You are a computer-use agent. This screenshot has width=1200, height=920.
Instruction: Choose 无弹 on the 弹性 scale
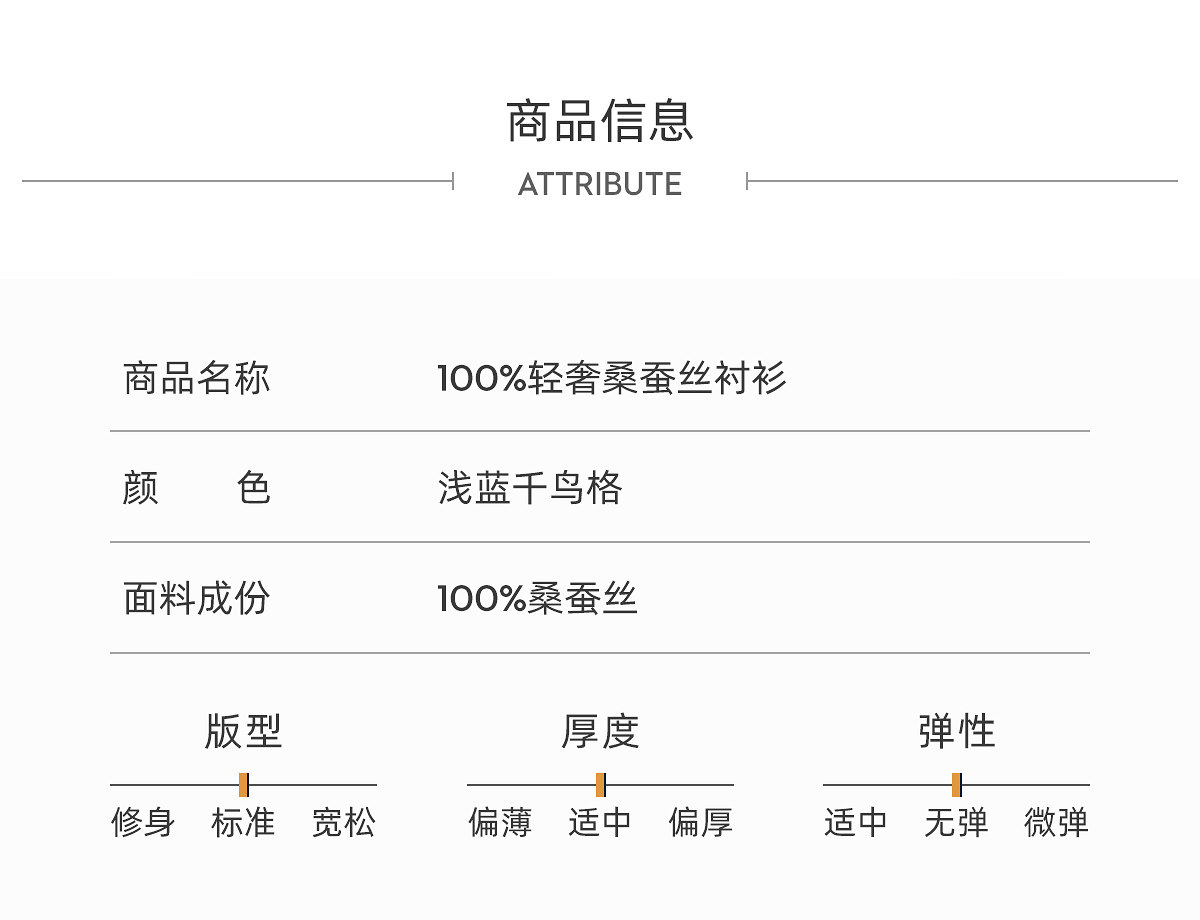[956, 823]
